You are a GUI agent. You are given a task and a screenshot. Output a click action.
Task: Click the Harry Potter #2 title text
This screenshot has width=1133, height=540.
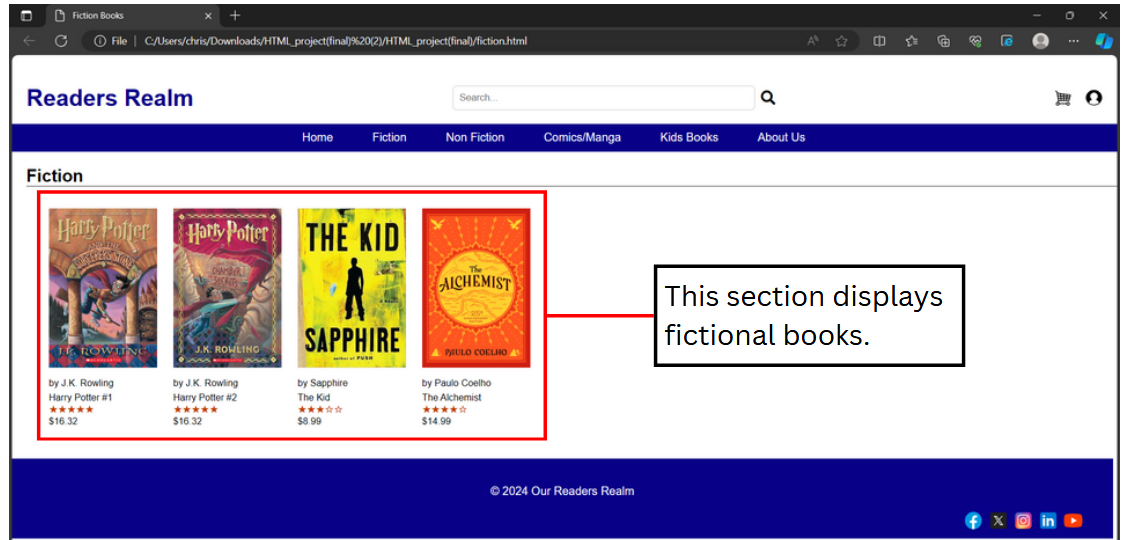click(x=205, y=398)
